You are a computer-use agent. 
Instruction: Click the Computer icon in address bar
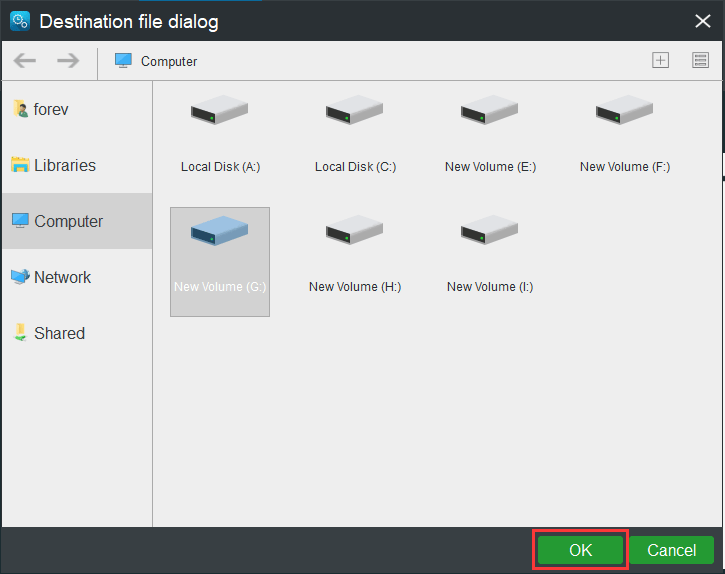[123, 61]
